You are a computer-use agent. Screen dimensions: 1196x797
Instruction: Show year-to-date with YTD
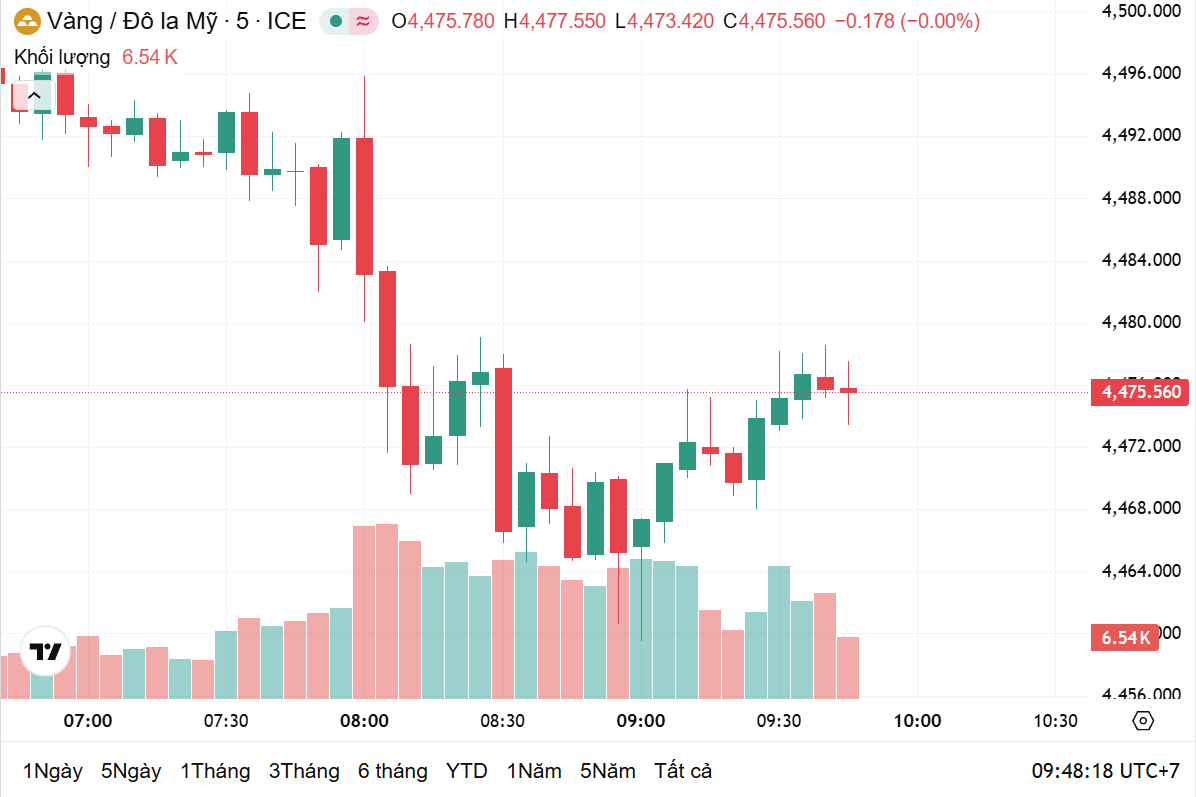click(x=467, y=771)
